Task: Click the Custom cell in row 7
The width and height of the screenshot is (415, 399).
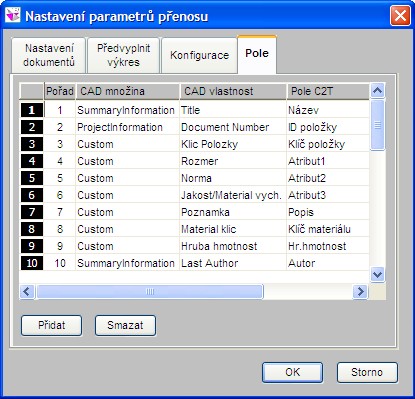Action: coord(127,212)
